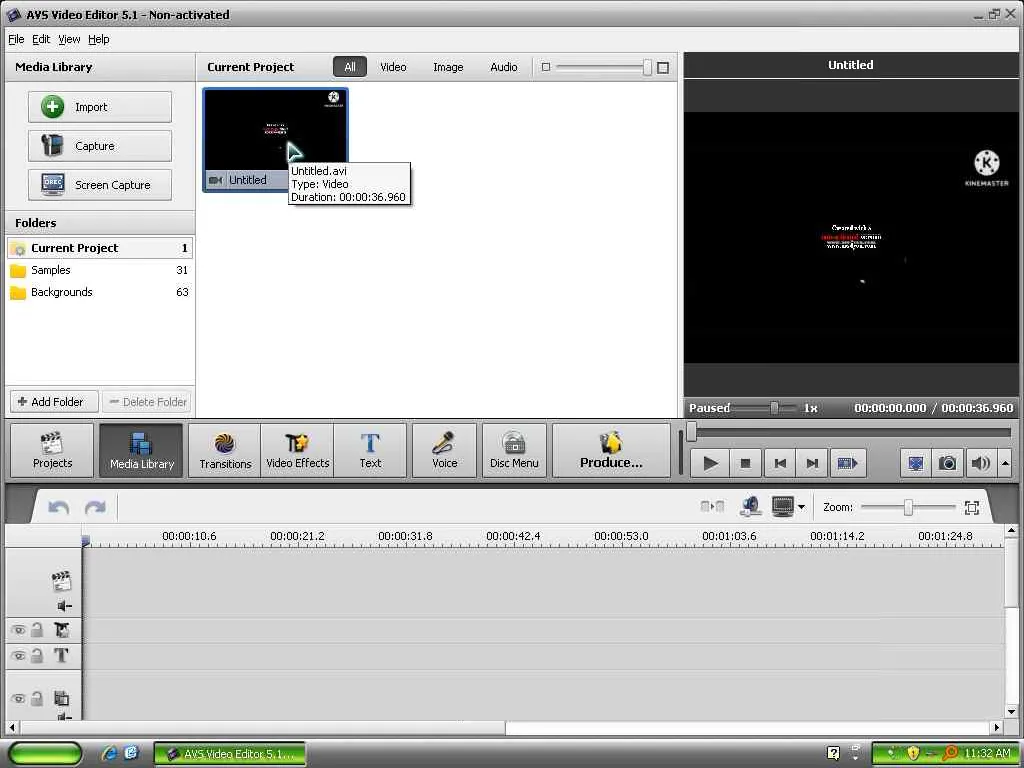1024x768 pixels.
Task: Open the Edit menu
Action: [x=41, y=39]
